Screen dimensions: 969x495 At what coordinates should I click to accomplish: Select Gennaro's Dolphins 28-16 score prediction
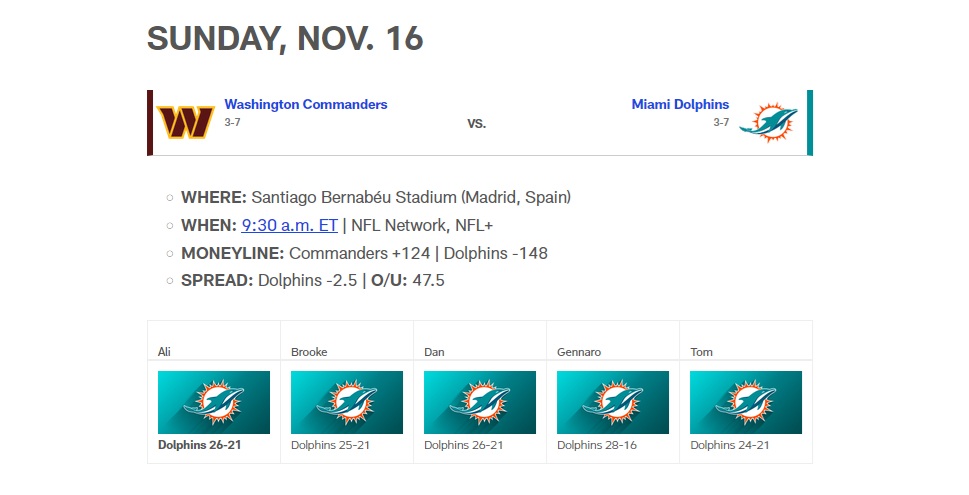(x=597, y=445)
